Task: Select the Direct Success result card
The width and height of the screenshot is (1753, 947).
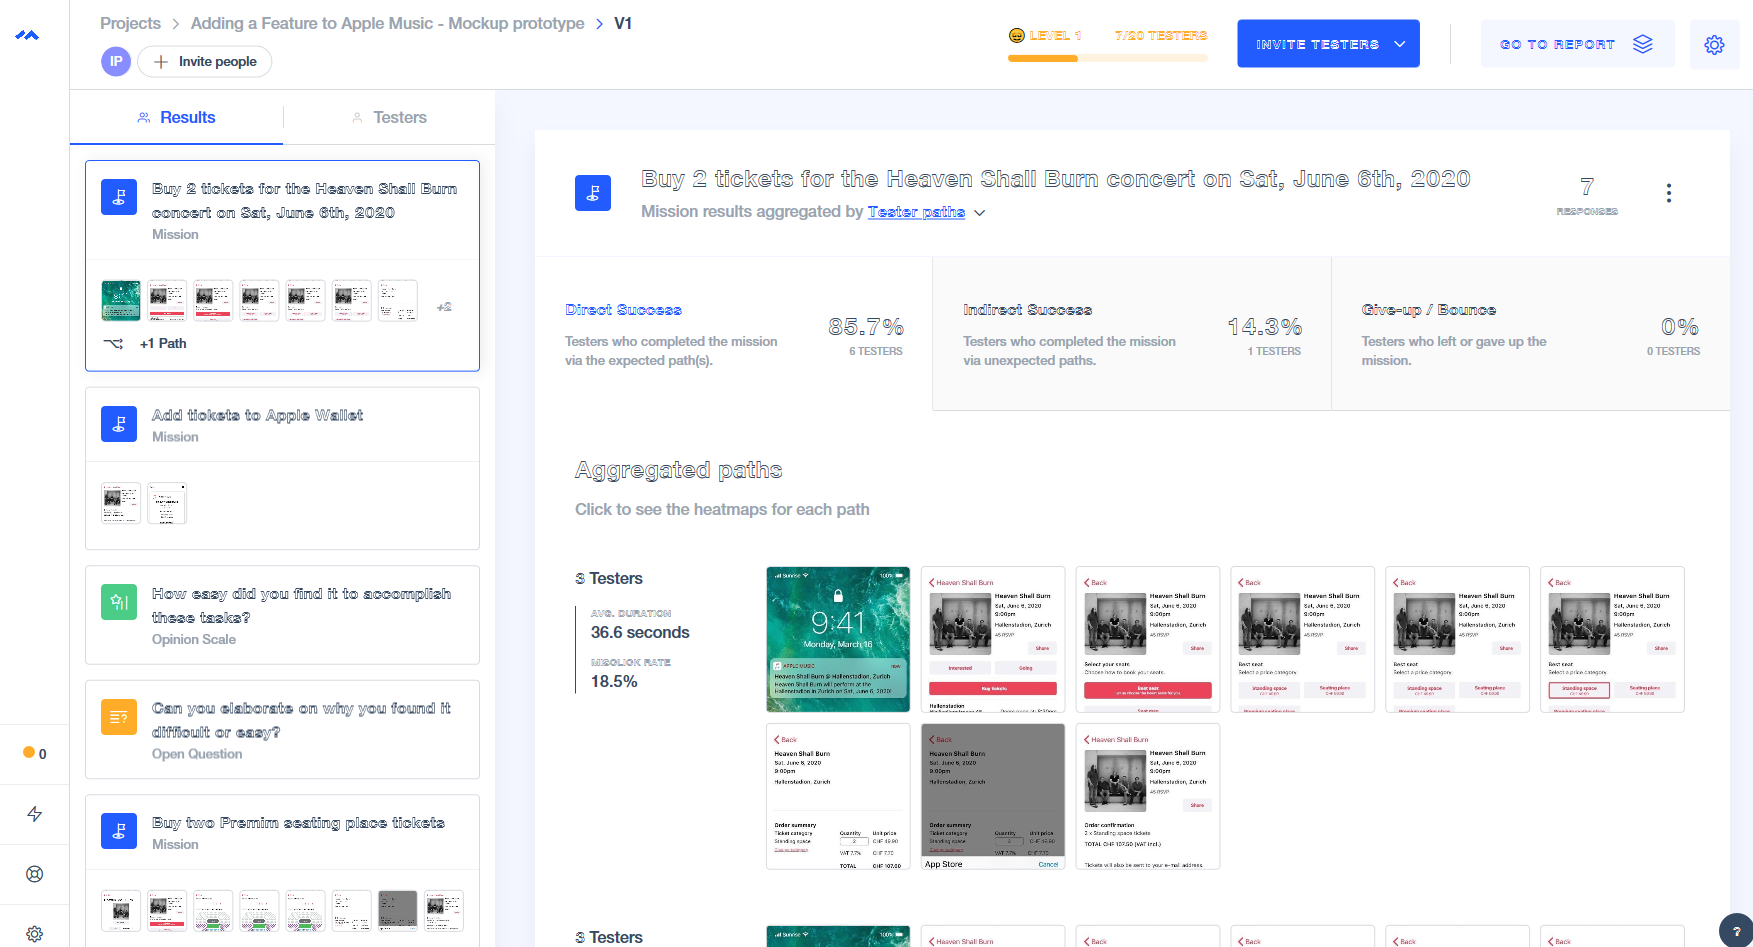Action: [x=734, y=334]
